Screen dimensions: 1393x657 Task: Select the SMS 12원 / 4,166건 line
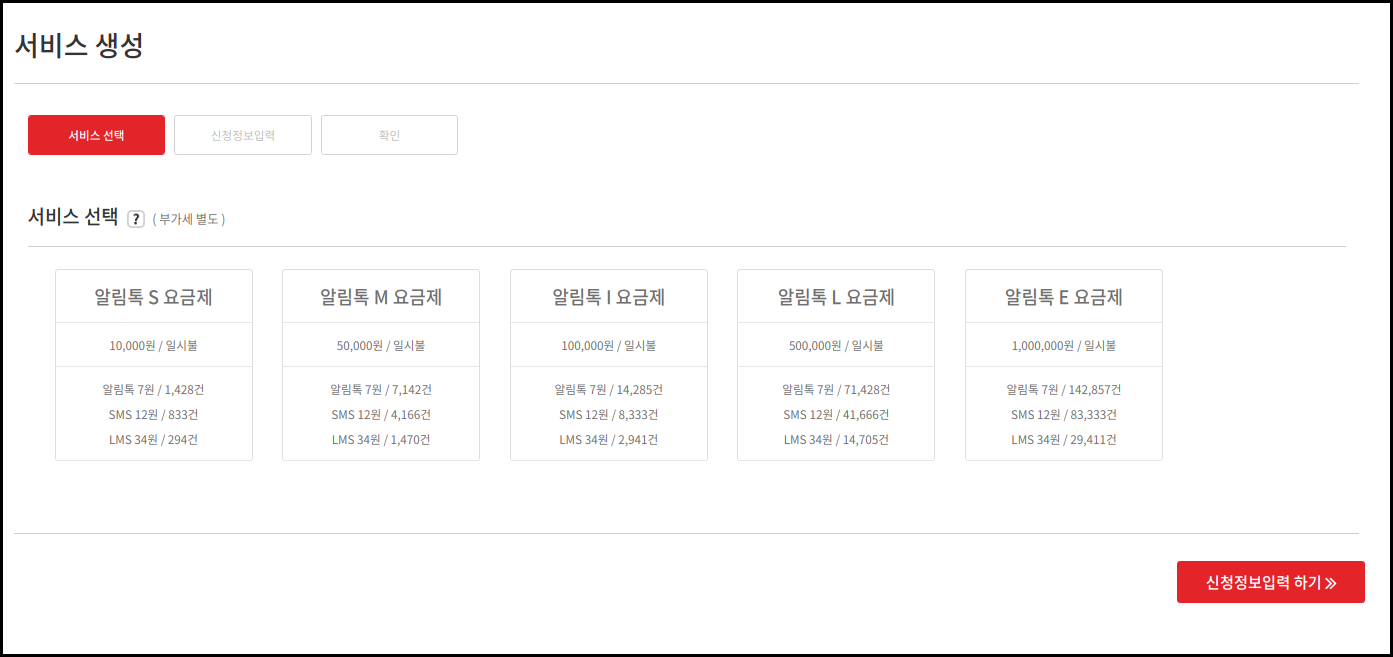[x=381, y=415]
